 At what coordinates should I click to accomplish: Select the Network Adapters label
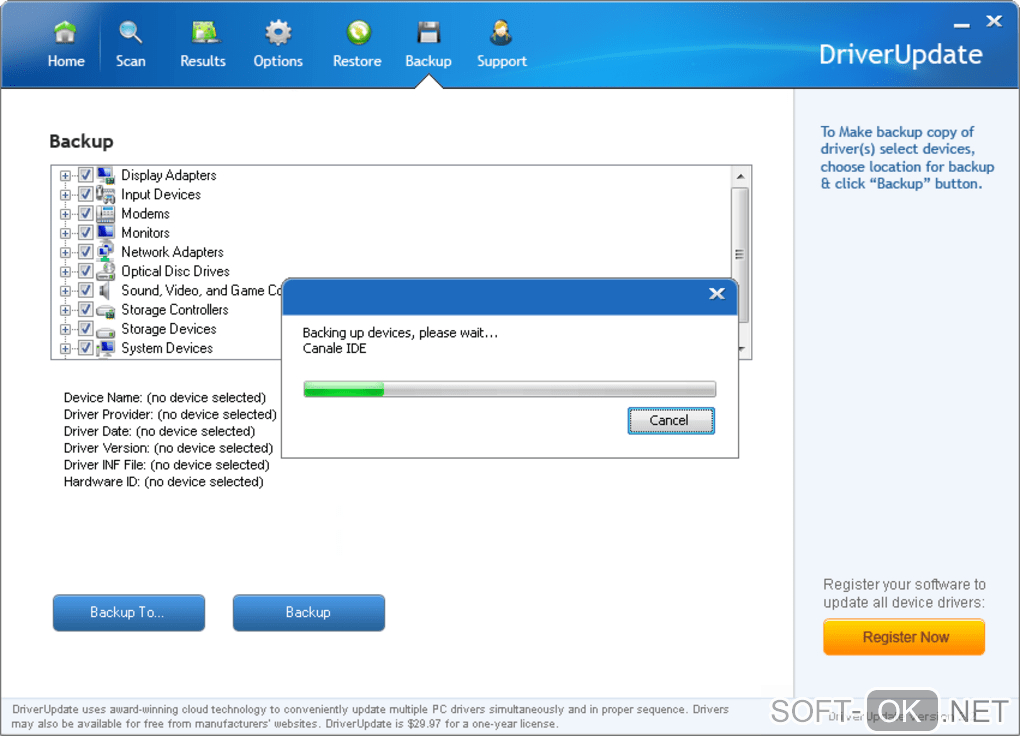[172, 252]
